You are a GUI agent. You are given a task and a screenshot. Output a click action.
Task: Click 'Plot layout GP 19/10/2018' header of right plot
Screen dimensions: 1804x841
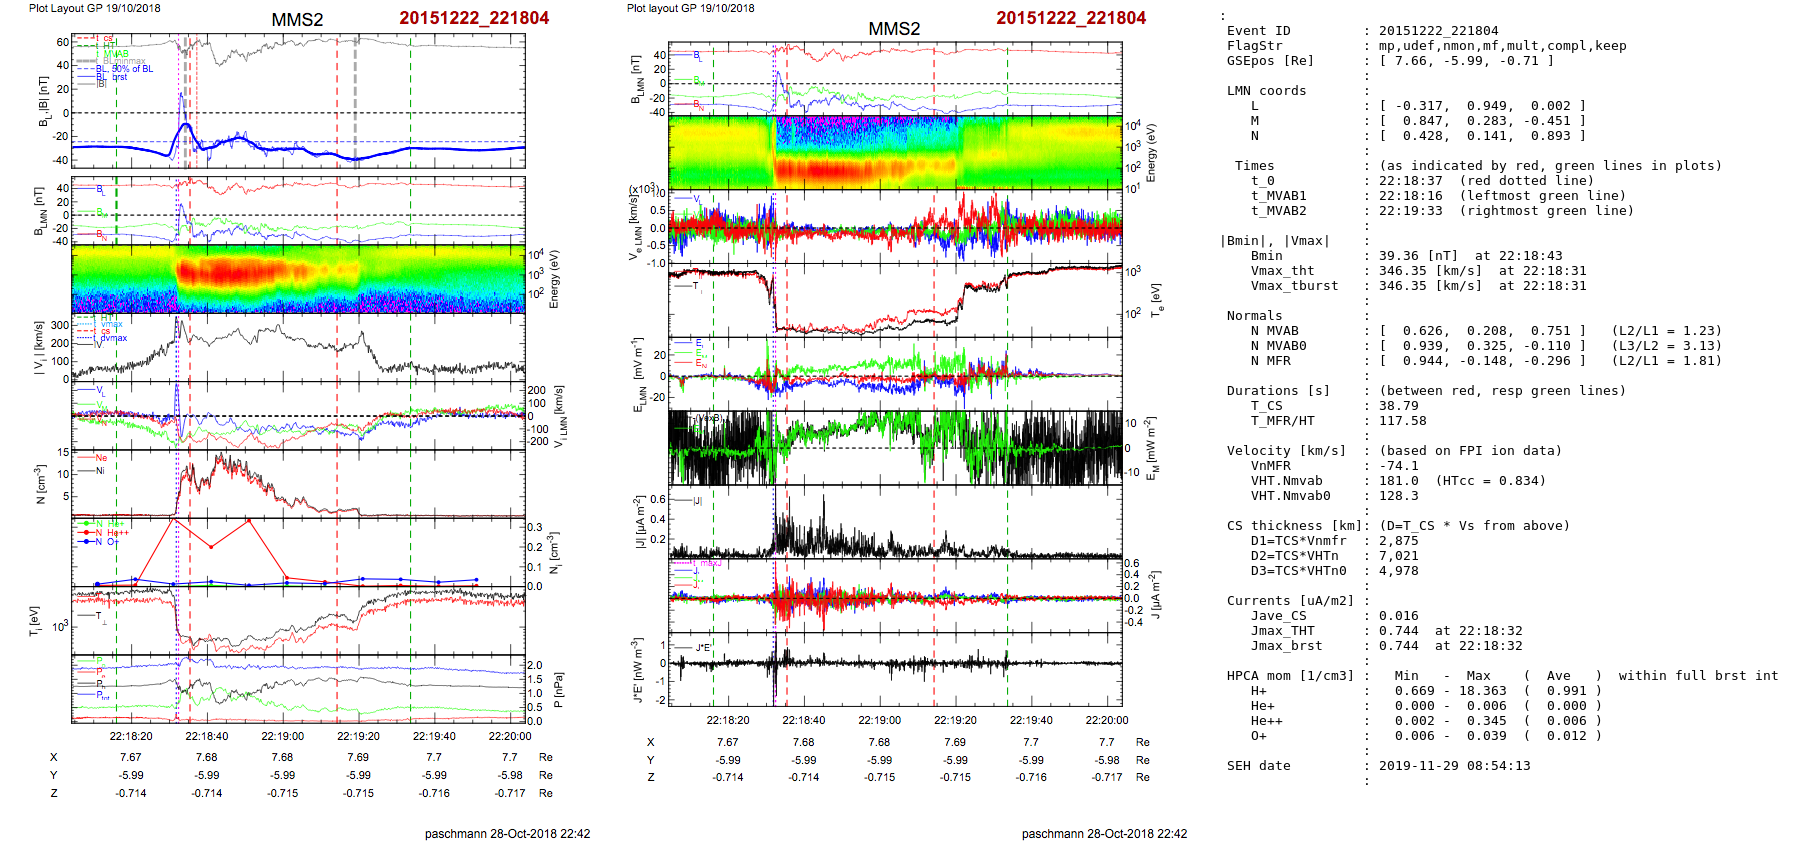[691, 8]
